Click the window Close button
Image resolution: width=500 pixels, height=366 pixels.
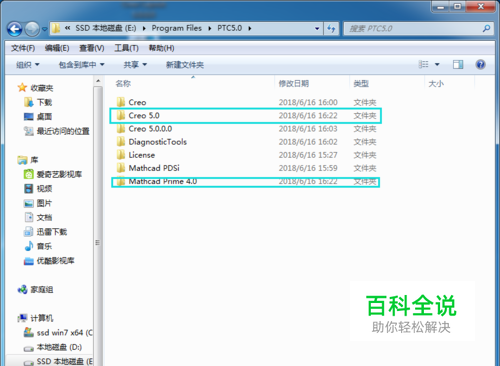click(481, 6)
